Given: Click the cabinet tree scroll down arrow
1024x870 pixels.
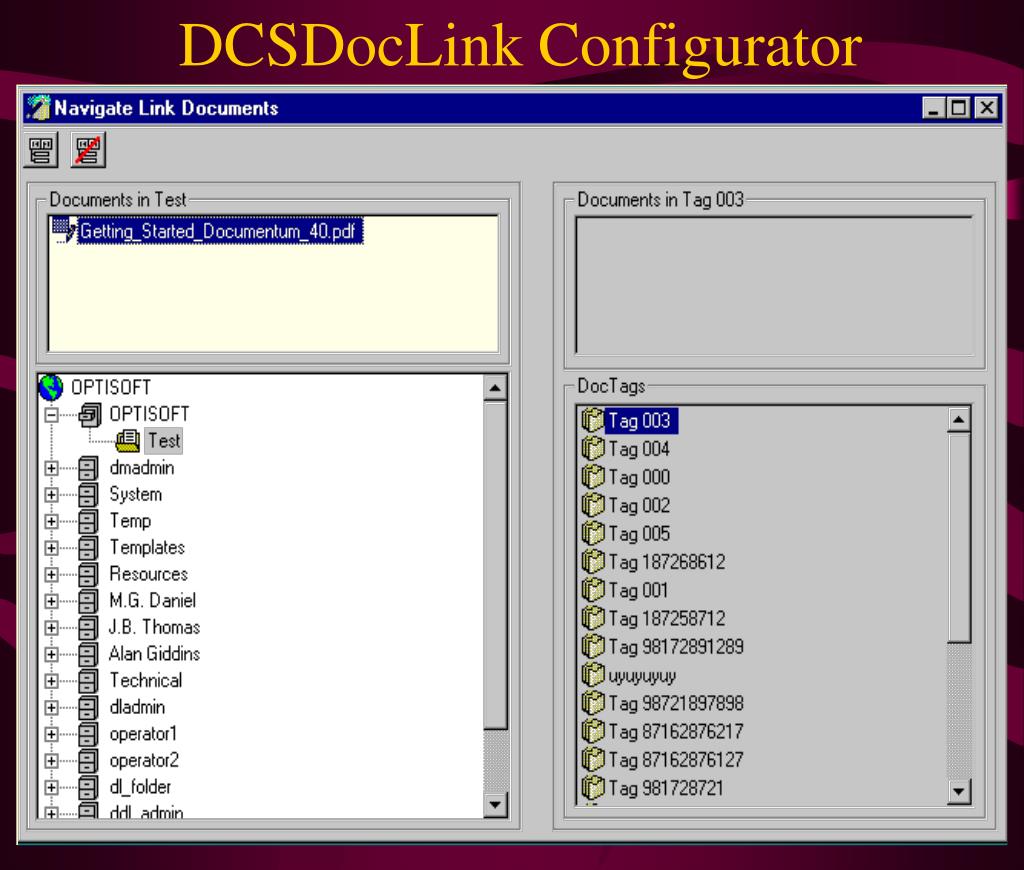Looking at the screenshot, I should [x=495, y=805].
